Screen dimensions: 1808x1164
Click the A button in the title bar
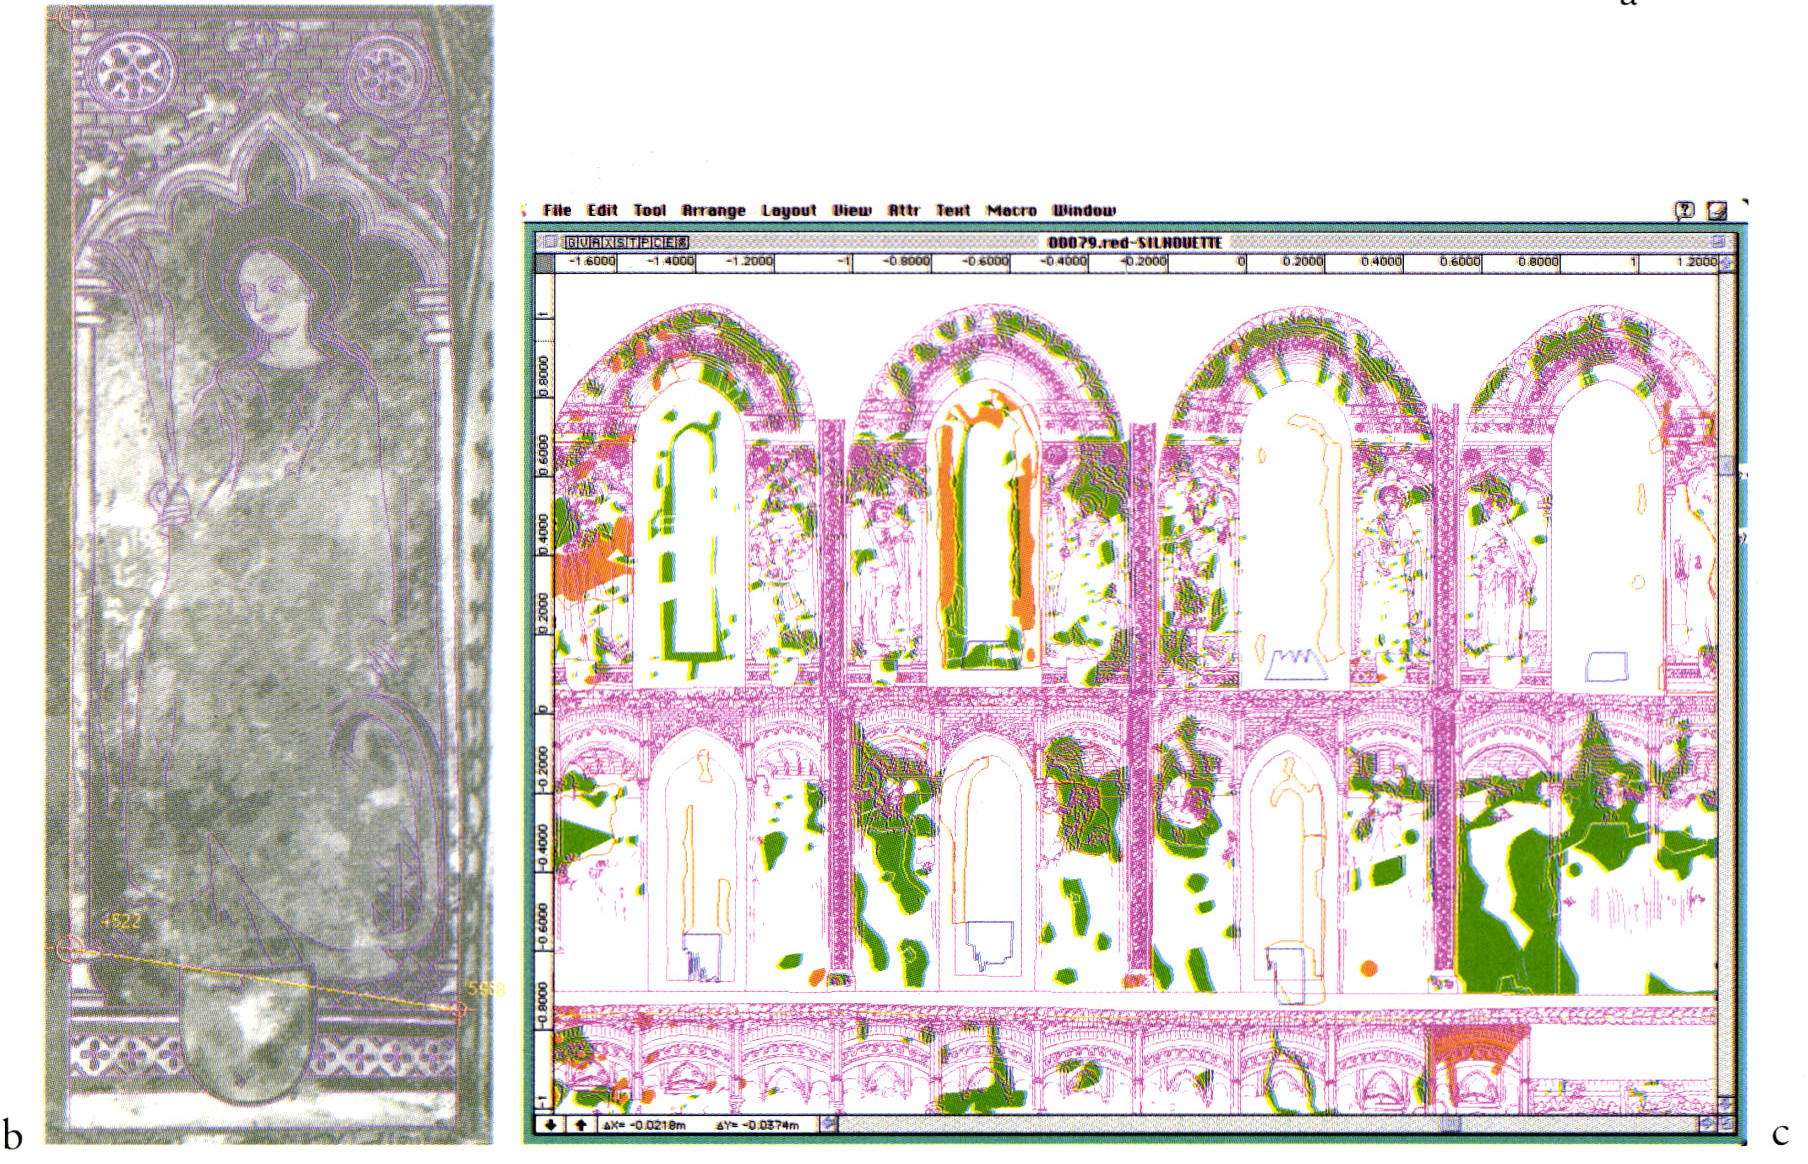[596, 243]
